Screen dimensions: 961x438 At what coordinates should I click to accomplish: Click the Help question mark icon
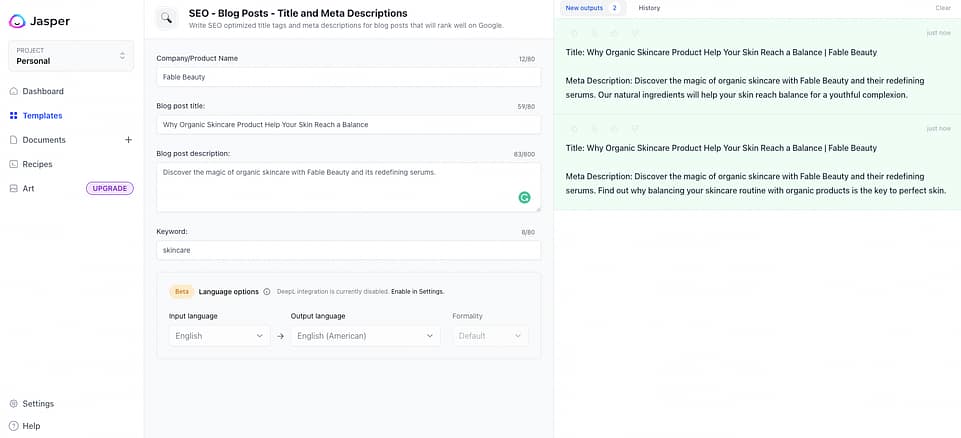pos(13,426)
